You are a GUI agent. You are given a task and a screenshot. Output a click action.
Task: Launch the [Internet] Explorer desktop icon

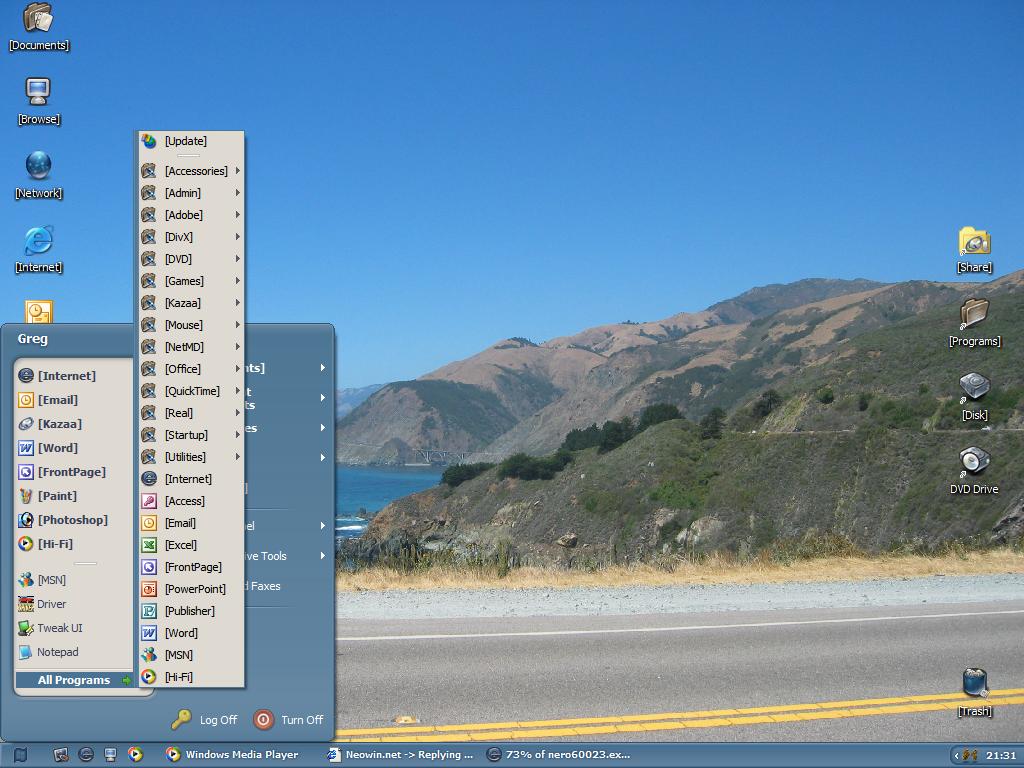39,249
